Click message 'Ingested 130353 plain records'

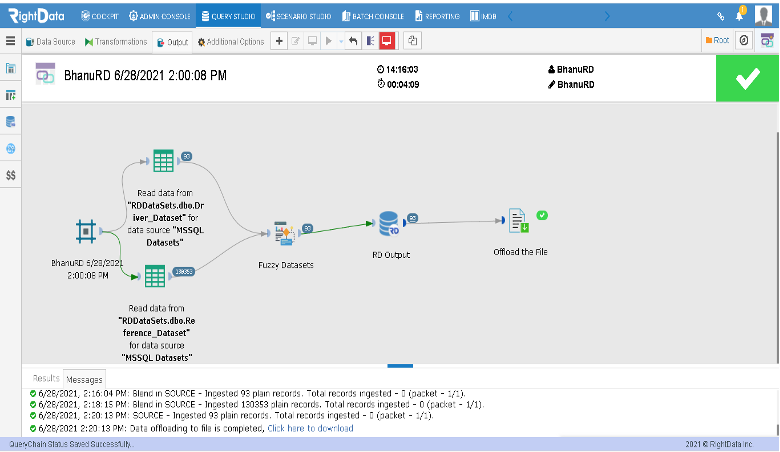coord(259,405)
